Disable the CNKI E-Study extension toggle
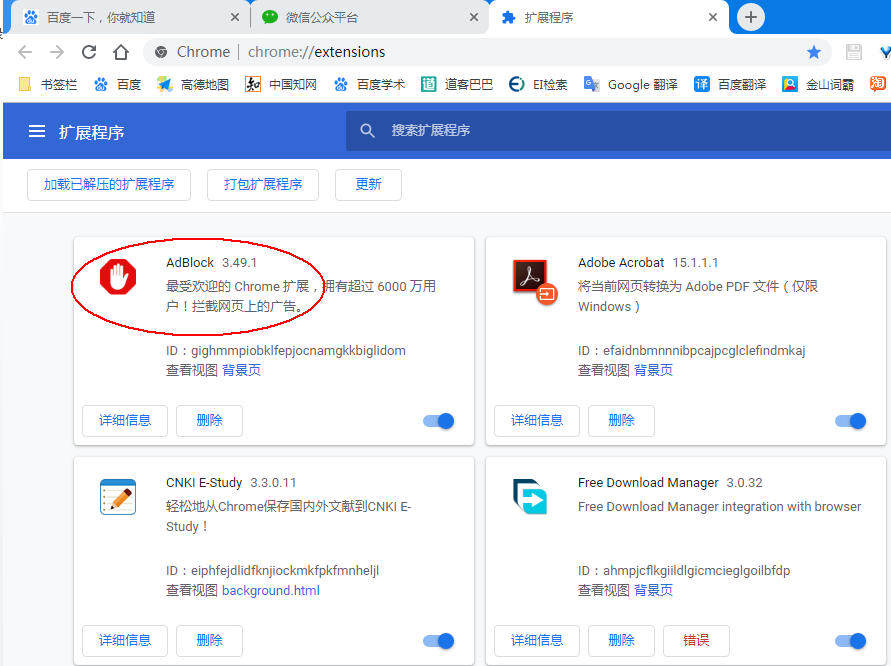 click(x=439, y=641)
